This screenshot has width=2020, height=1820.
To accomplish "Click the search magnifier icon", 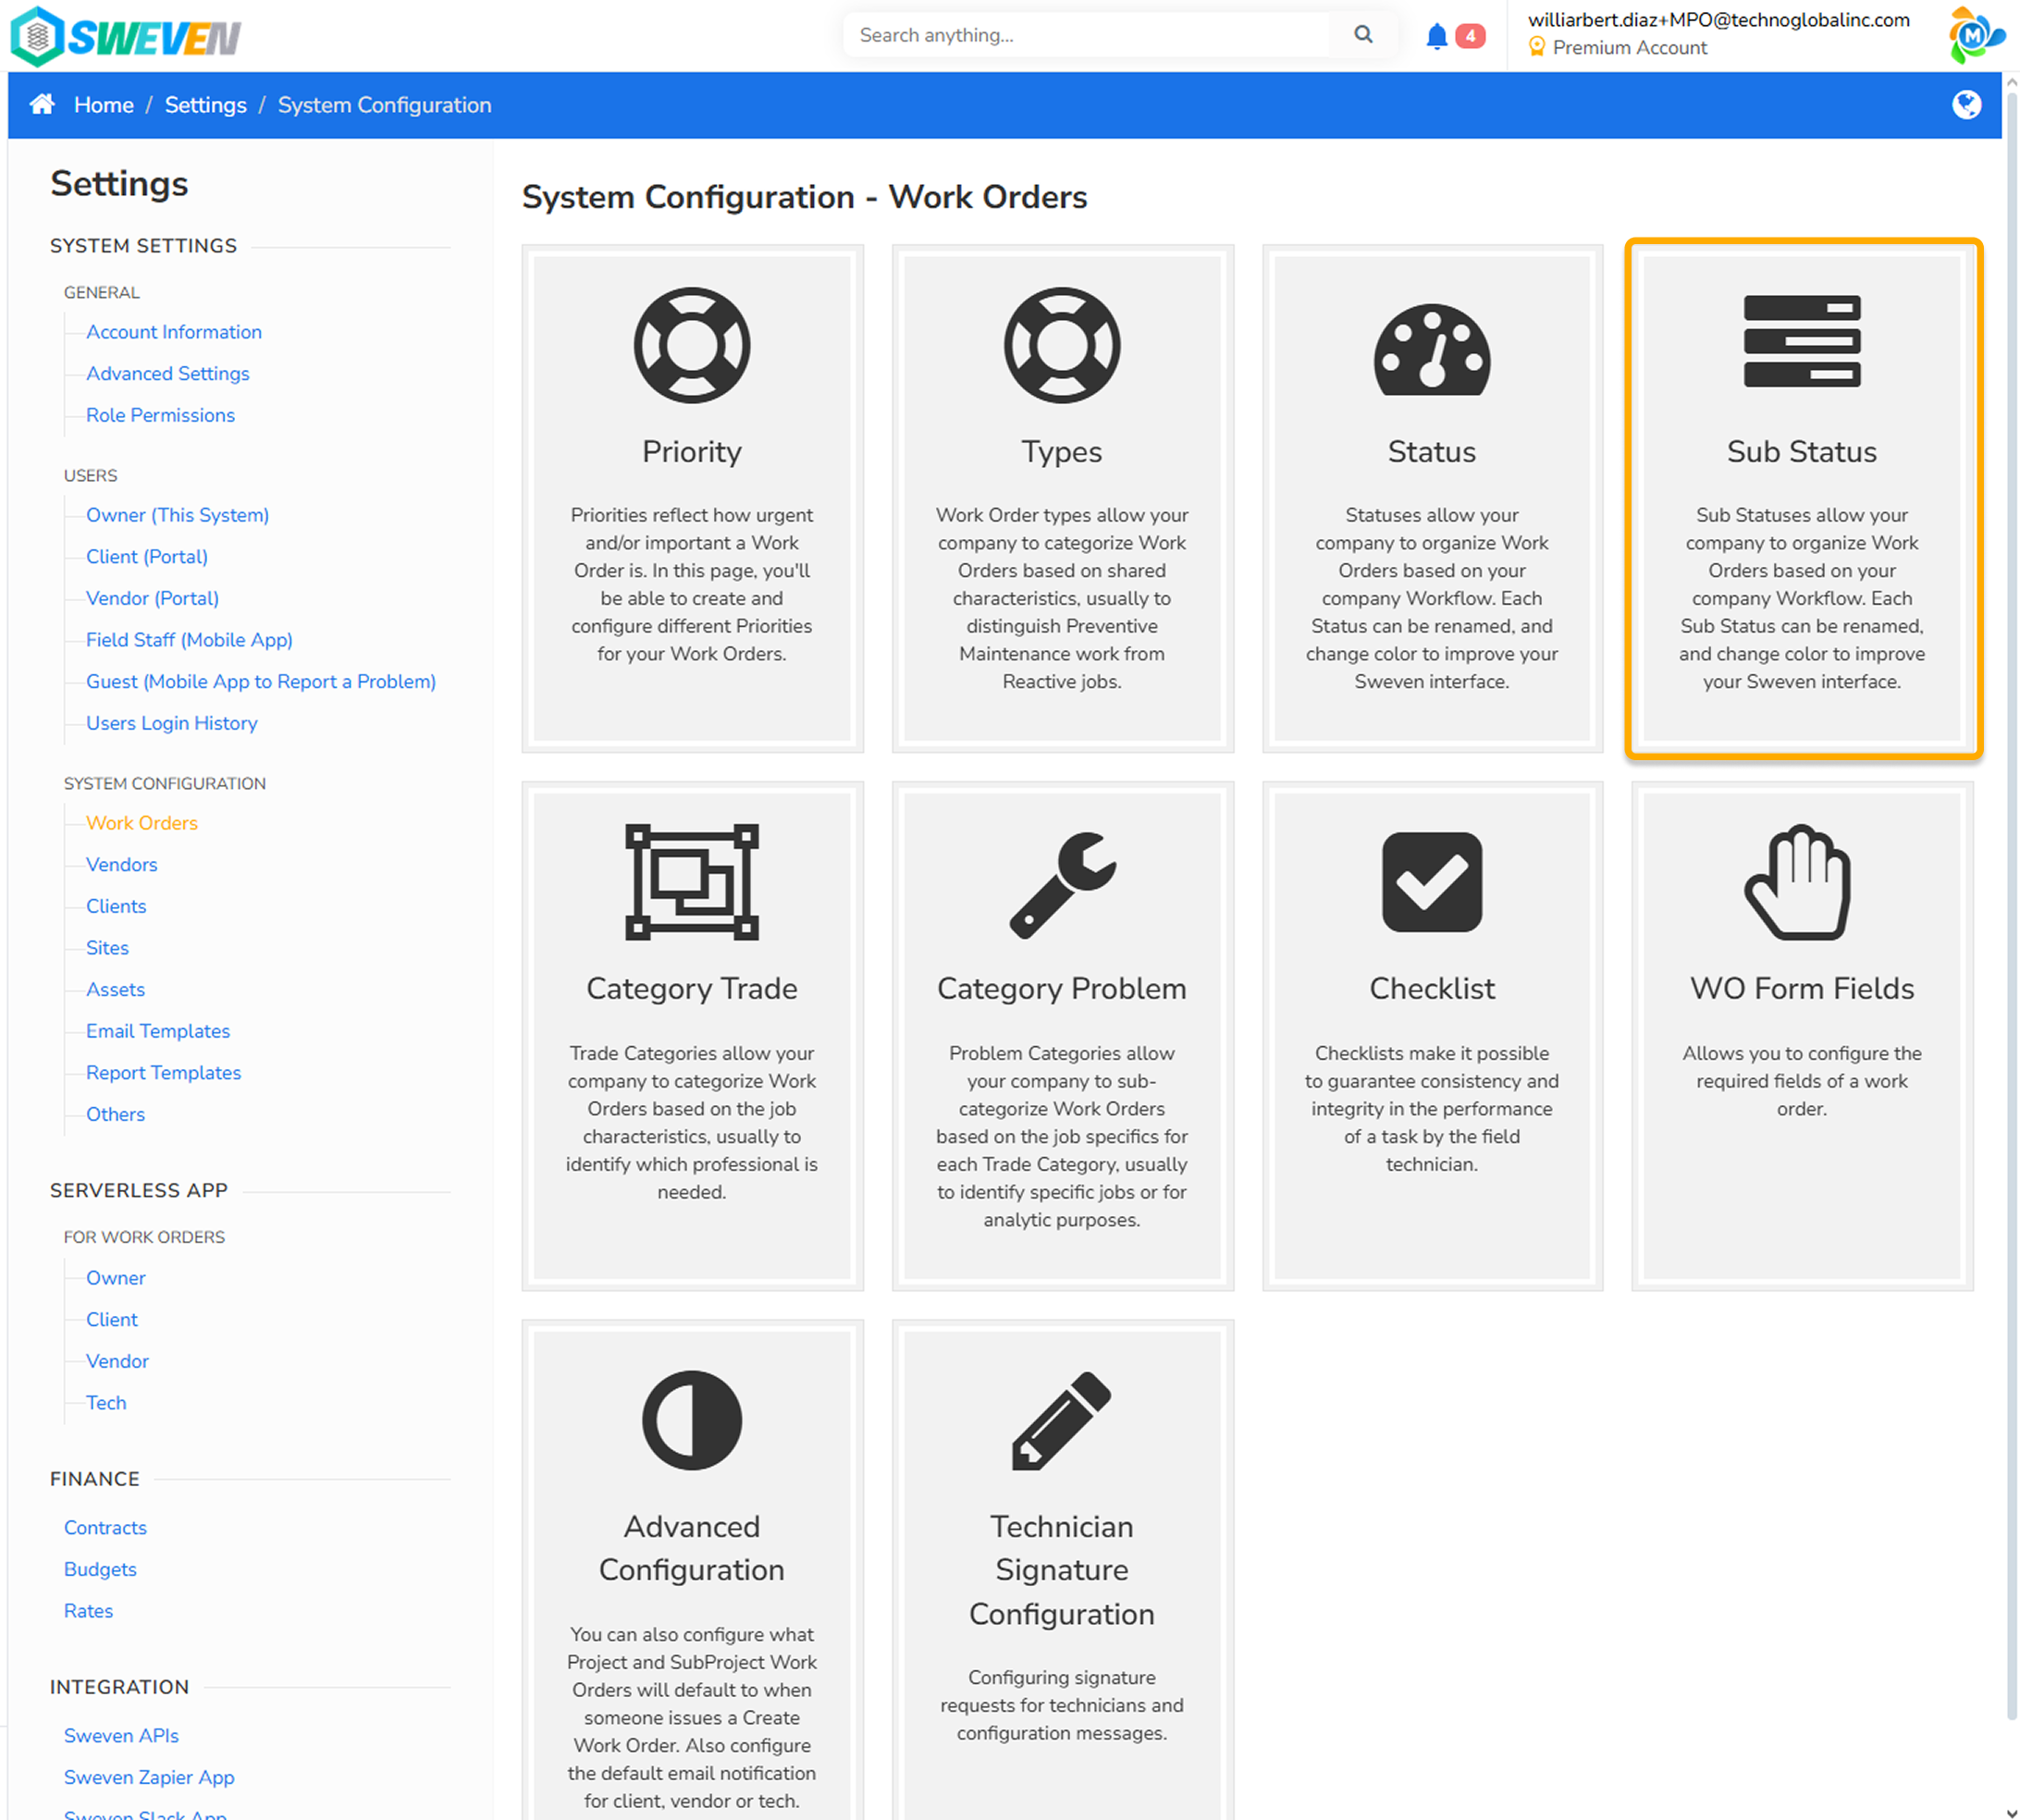I will coord(1363,35).
